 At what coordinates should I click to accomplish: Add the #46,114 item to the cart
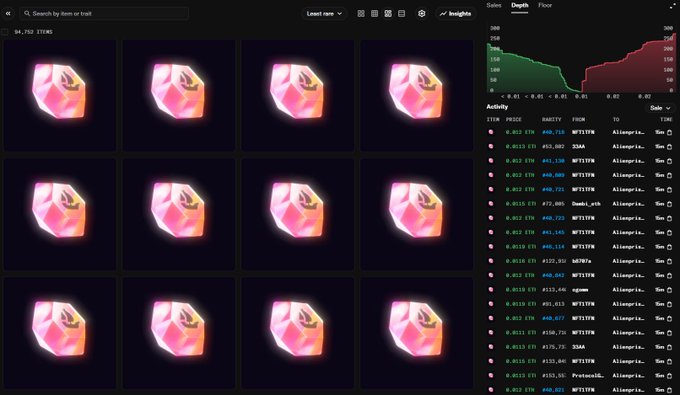pos(669,247)
